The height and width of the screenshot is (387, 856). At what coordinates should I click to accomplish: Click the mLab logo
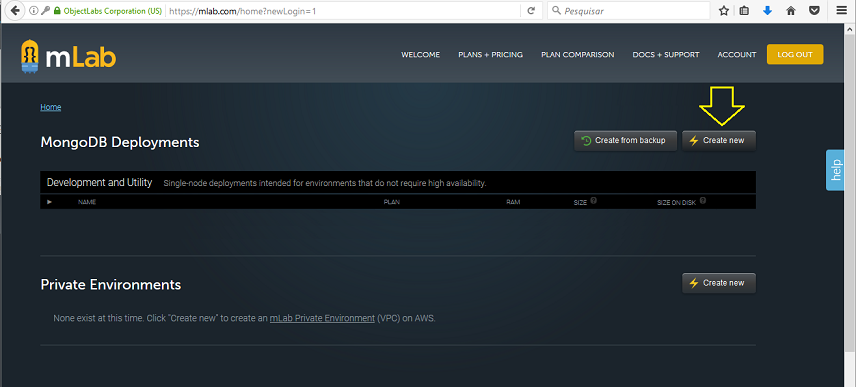coord(68,56)
